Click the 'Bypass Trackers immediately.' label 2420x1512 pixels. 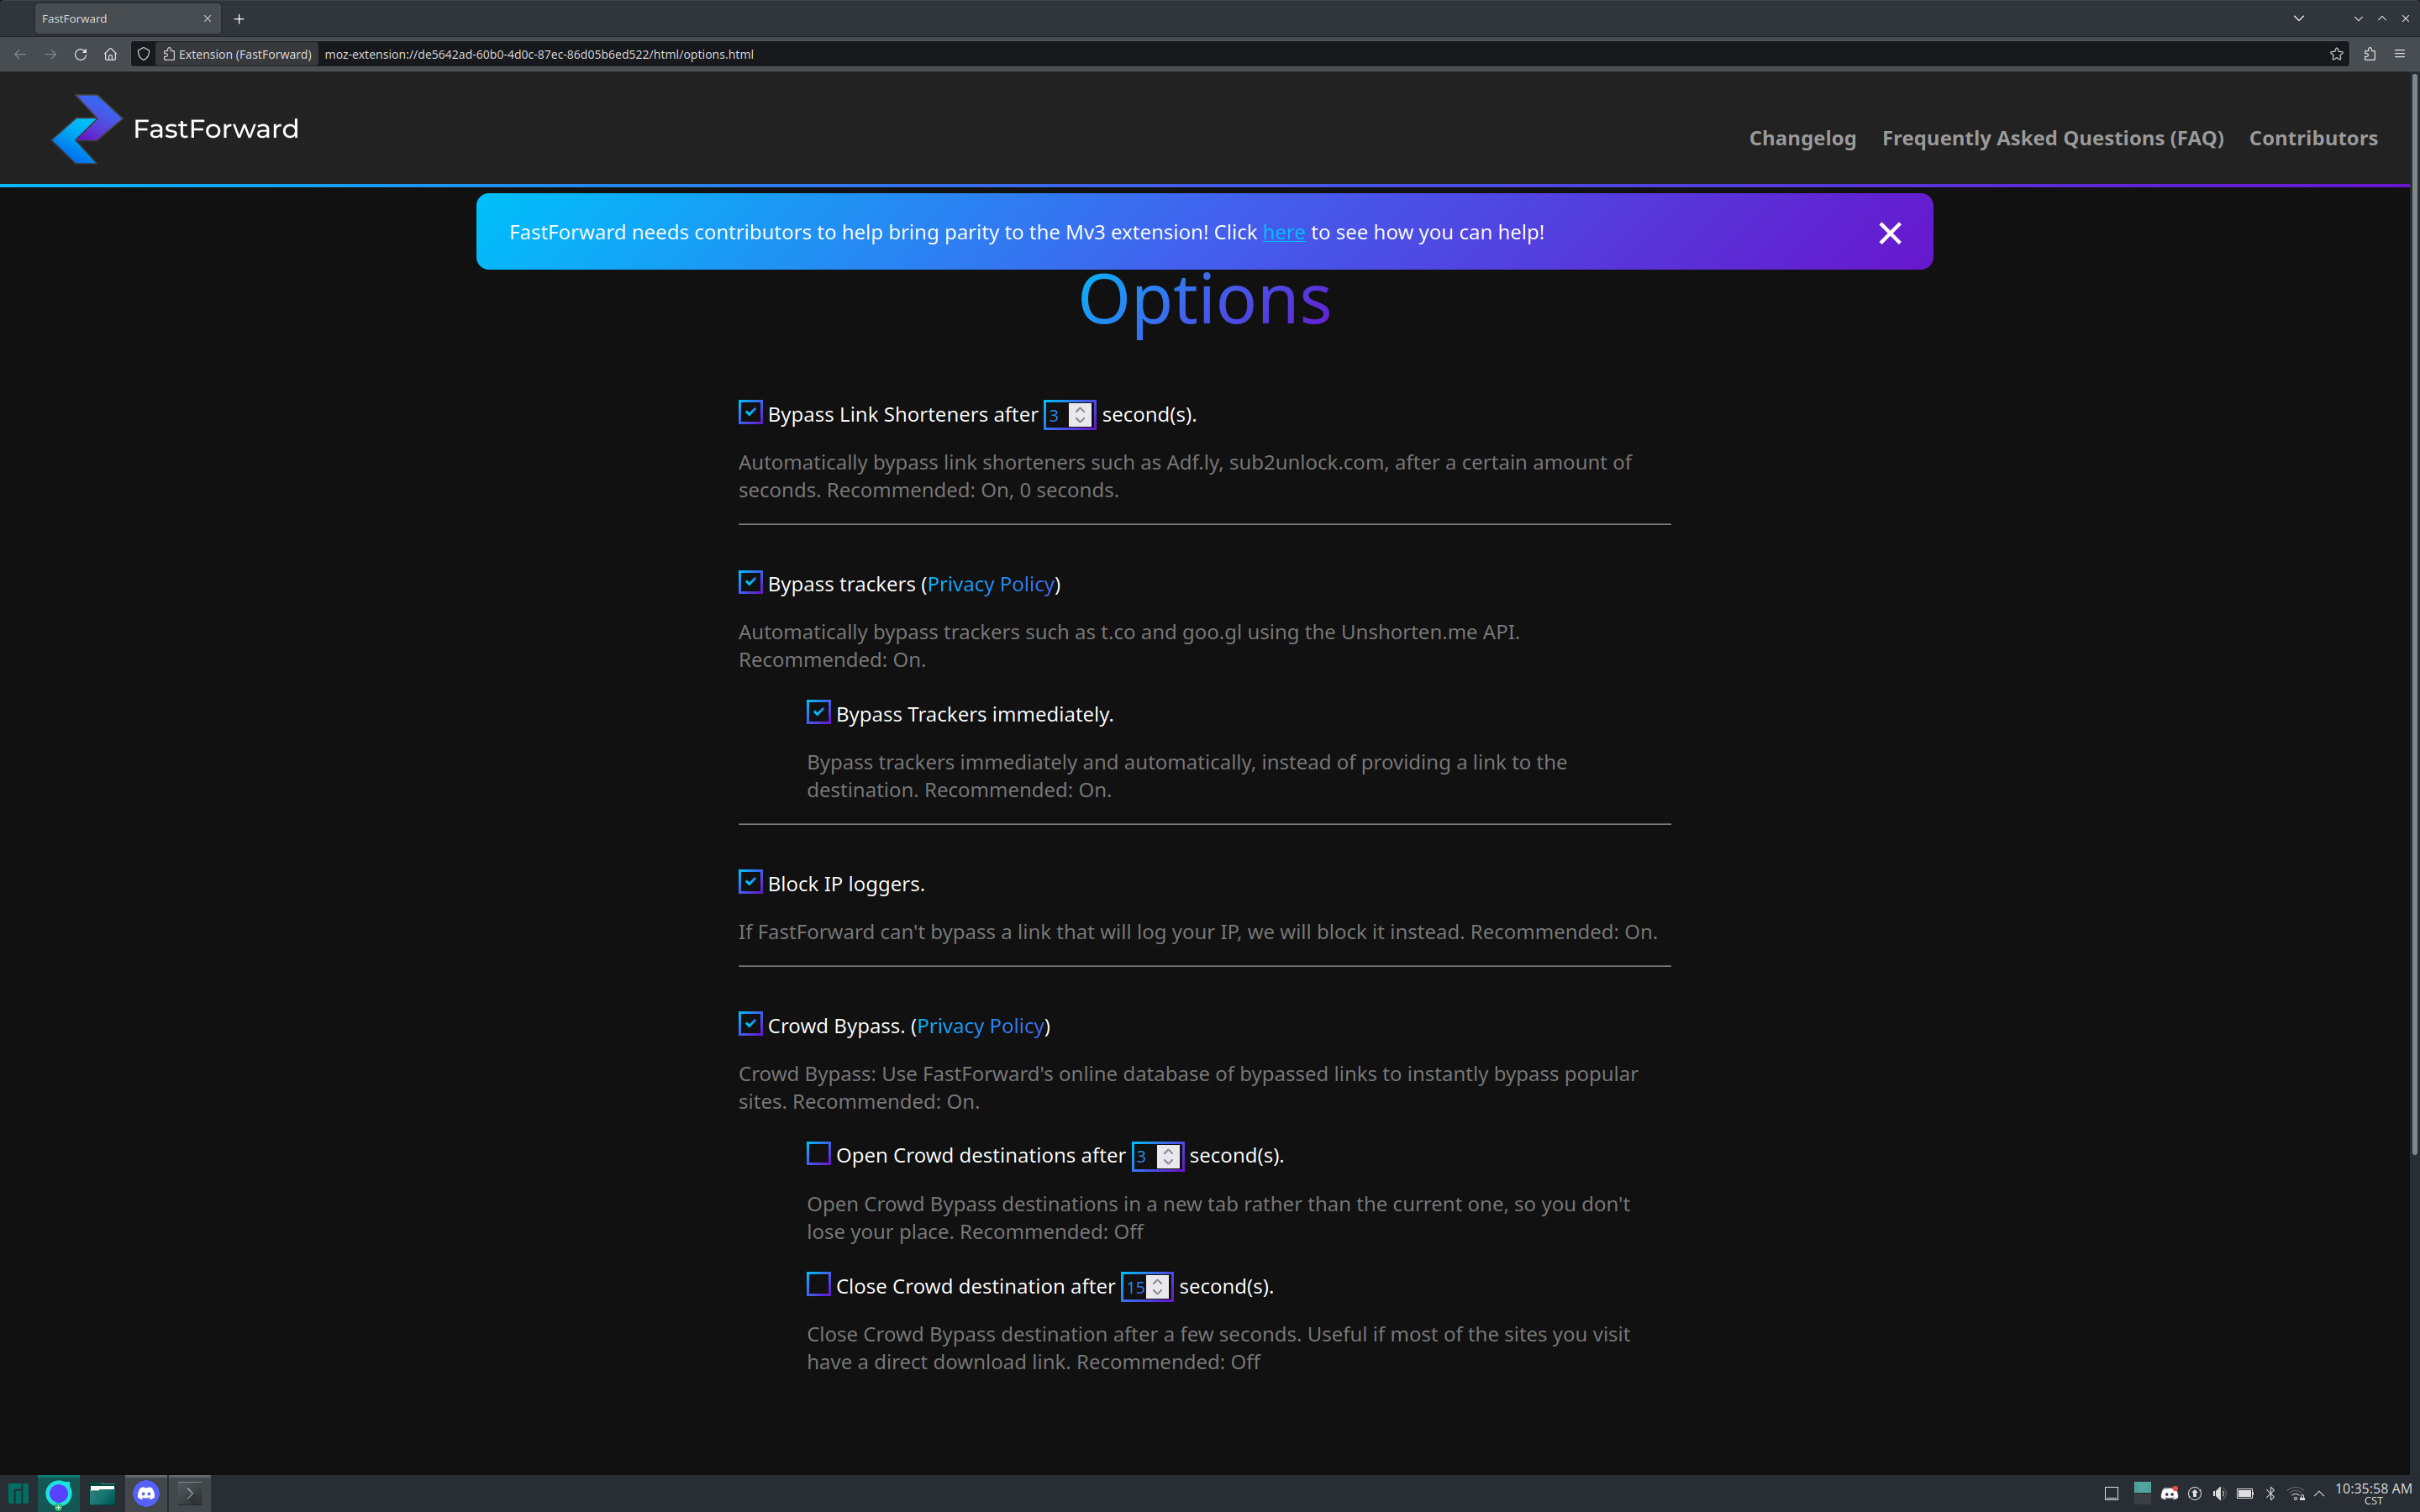click(x=974, y=714)
